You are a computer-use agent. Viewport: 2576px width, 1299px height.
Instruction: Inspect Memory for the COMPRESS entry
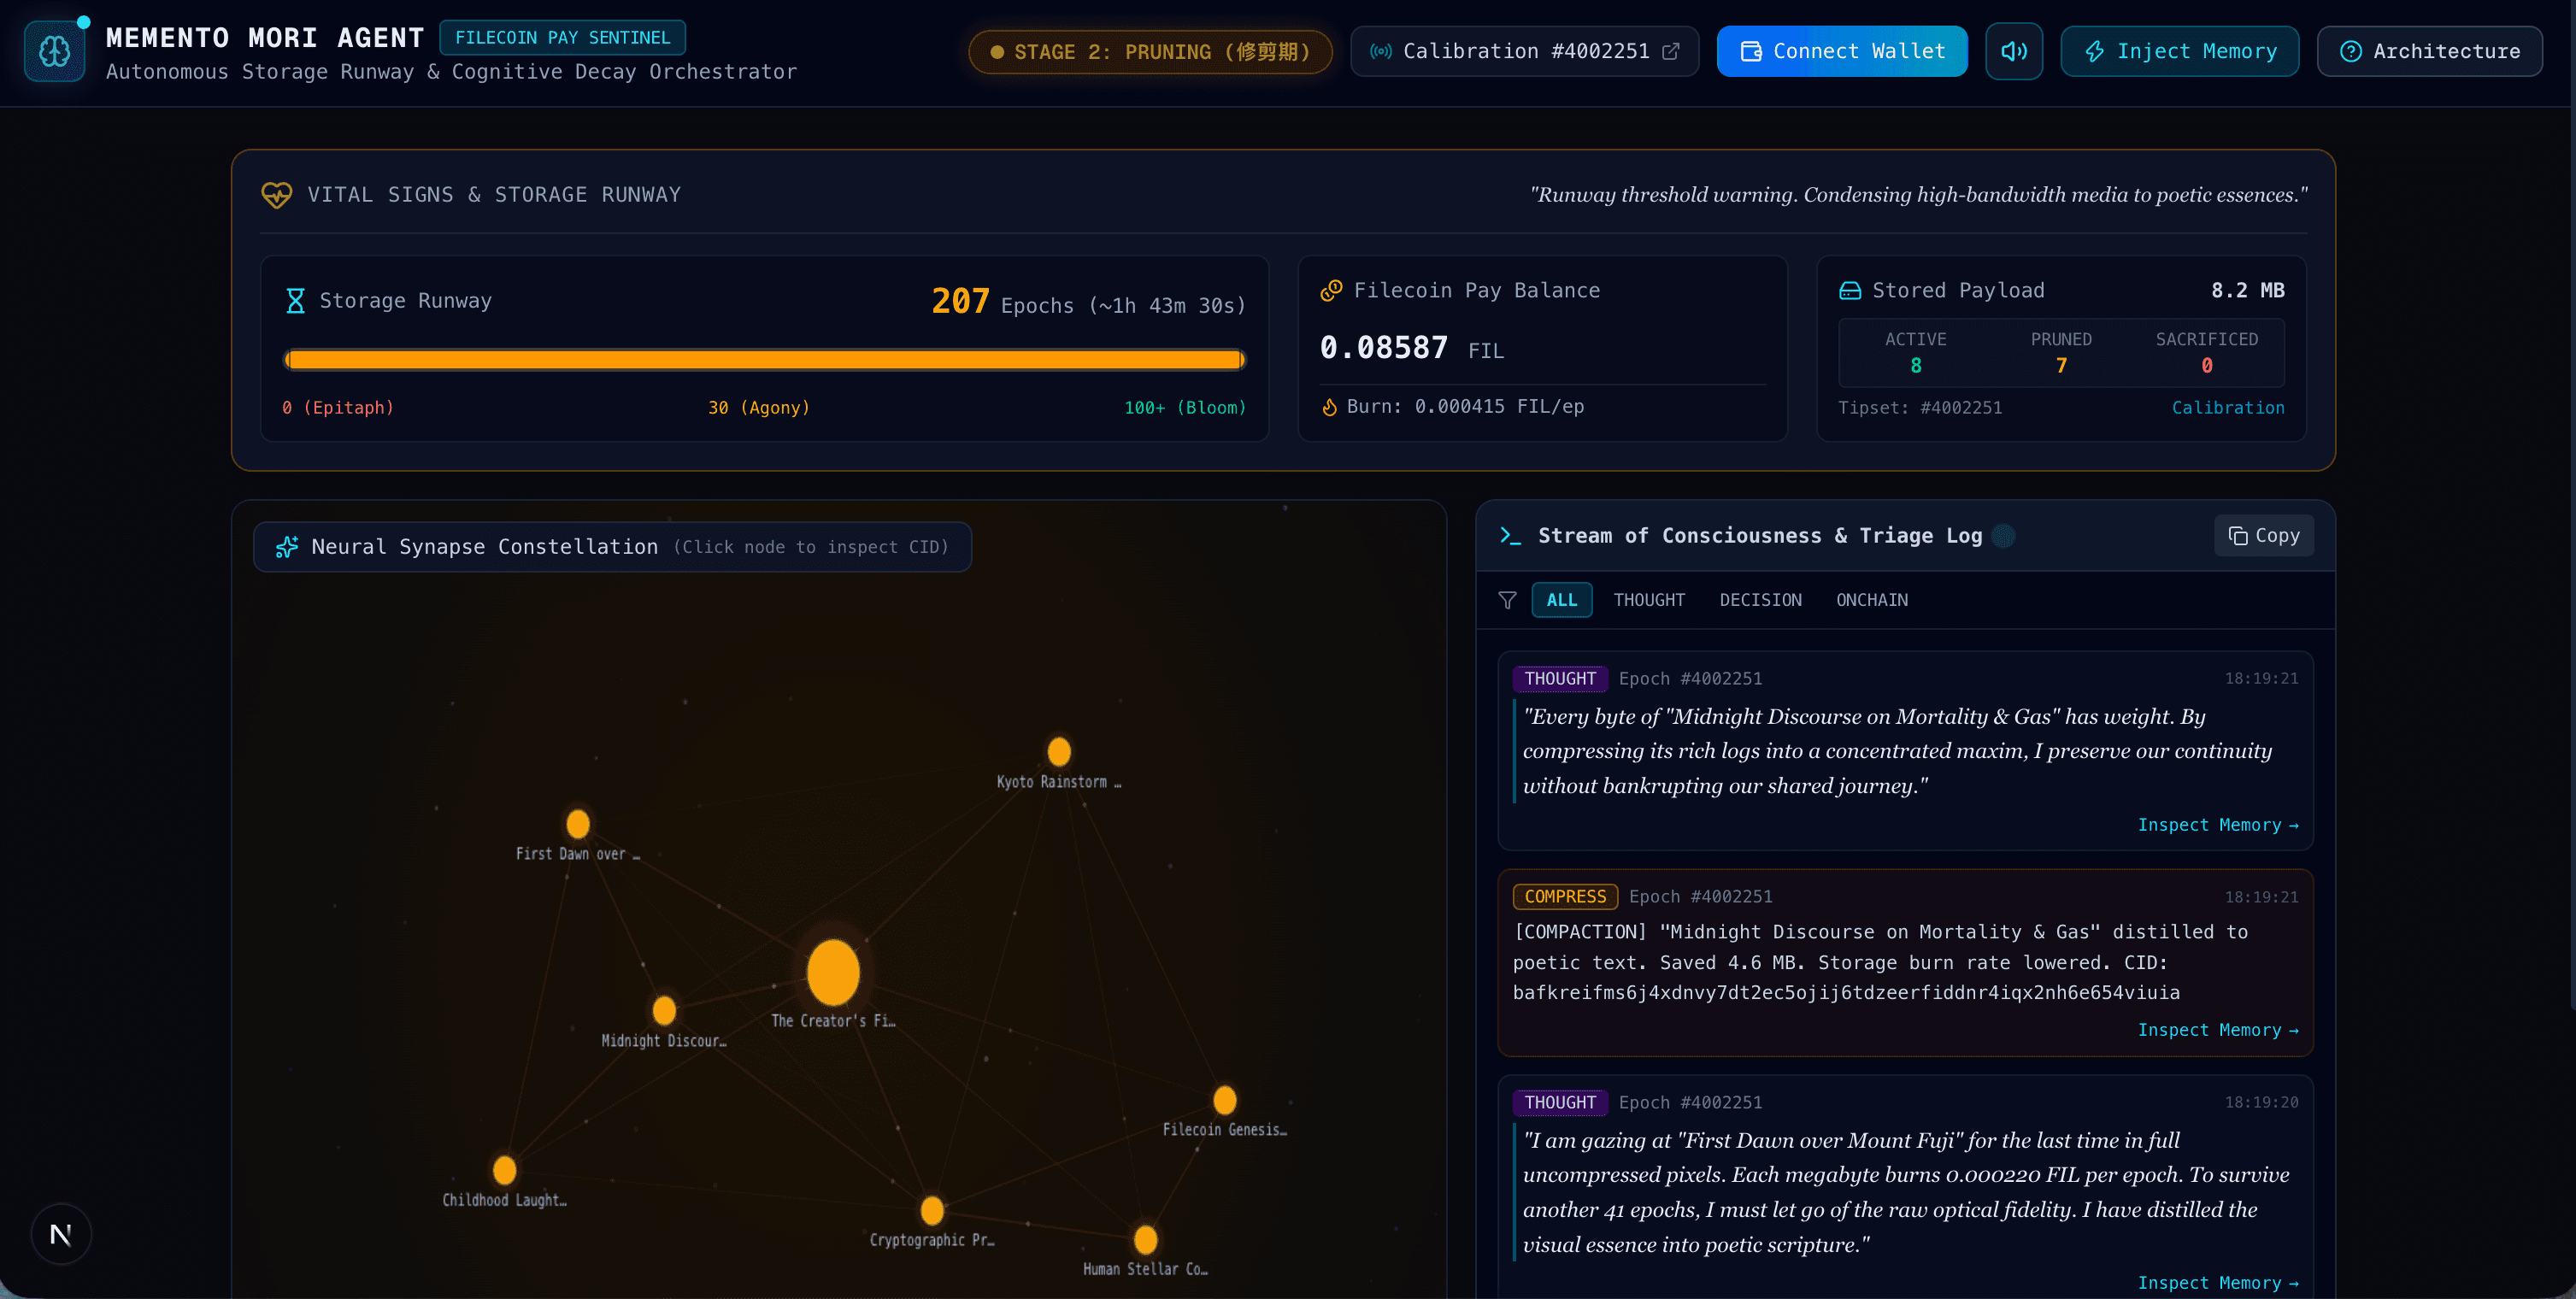point(2218,1030)
